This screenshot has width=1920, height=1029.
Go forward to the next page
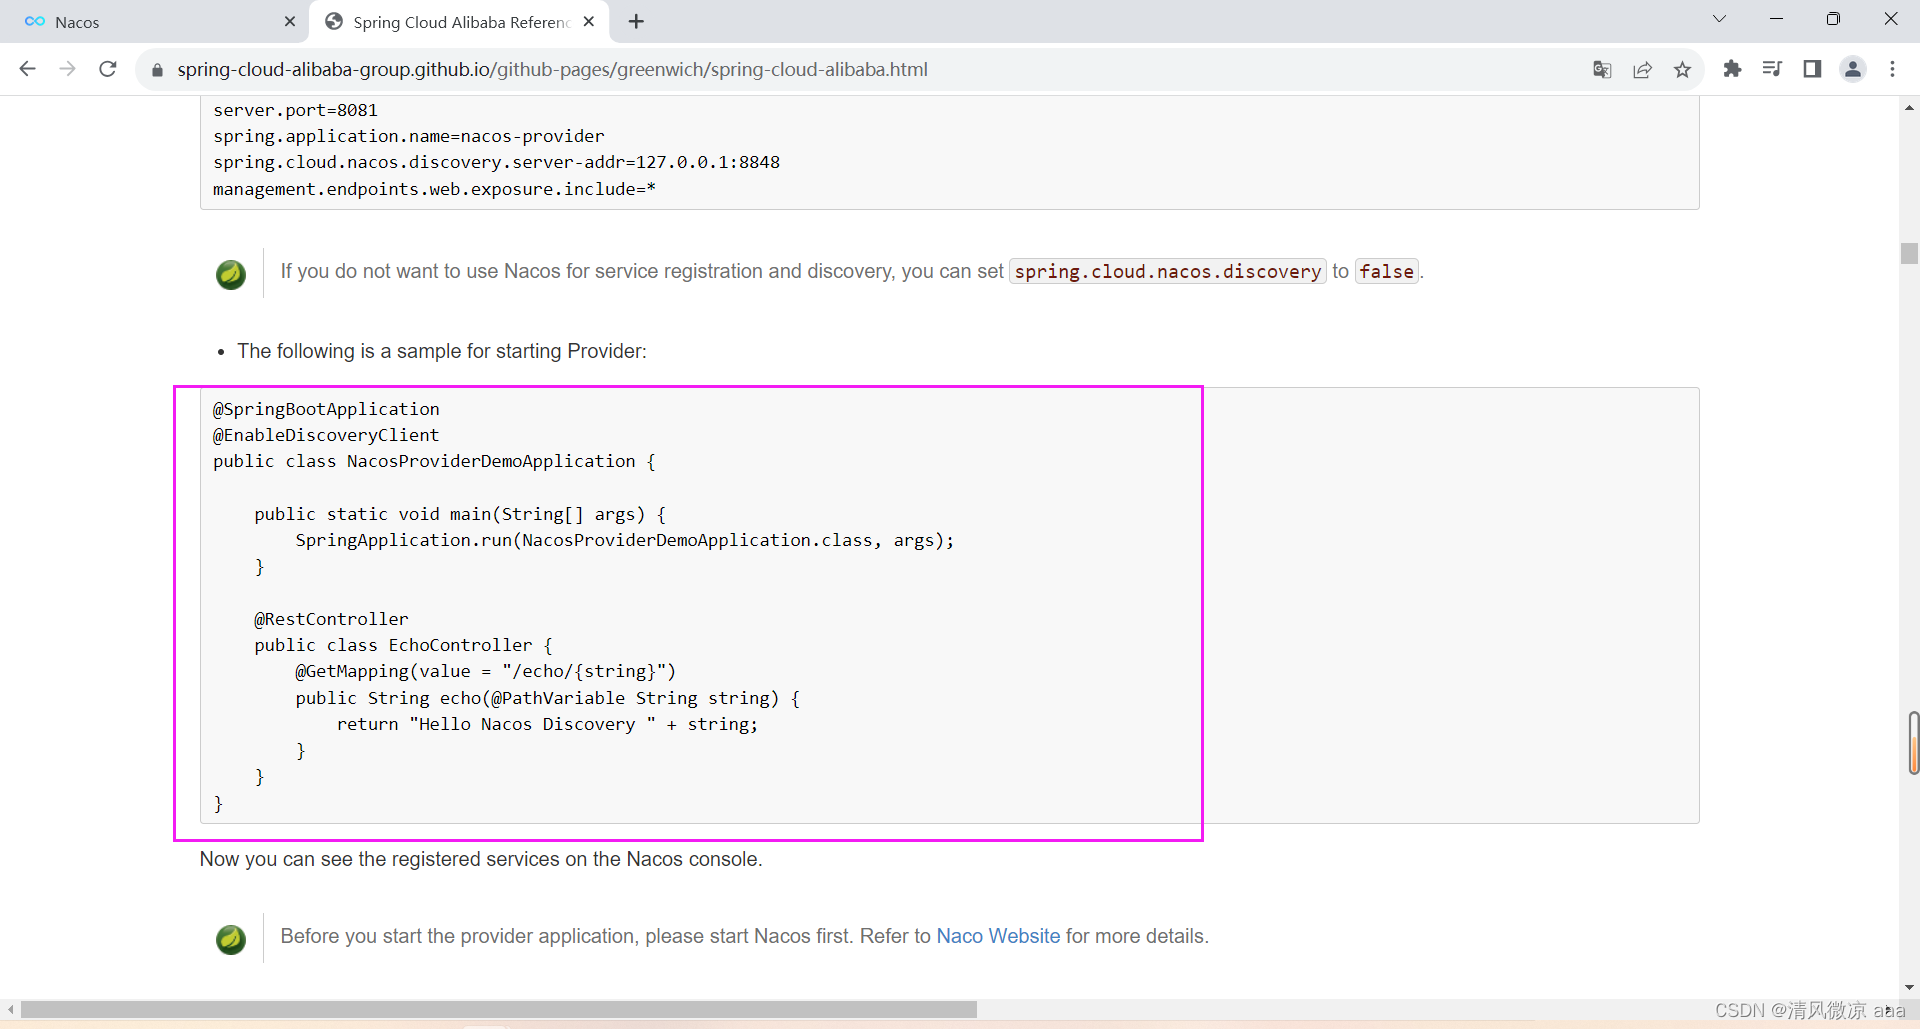(x=67, y=69)
